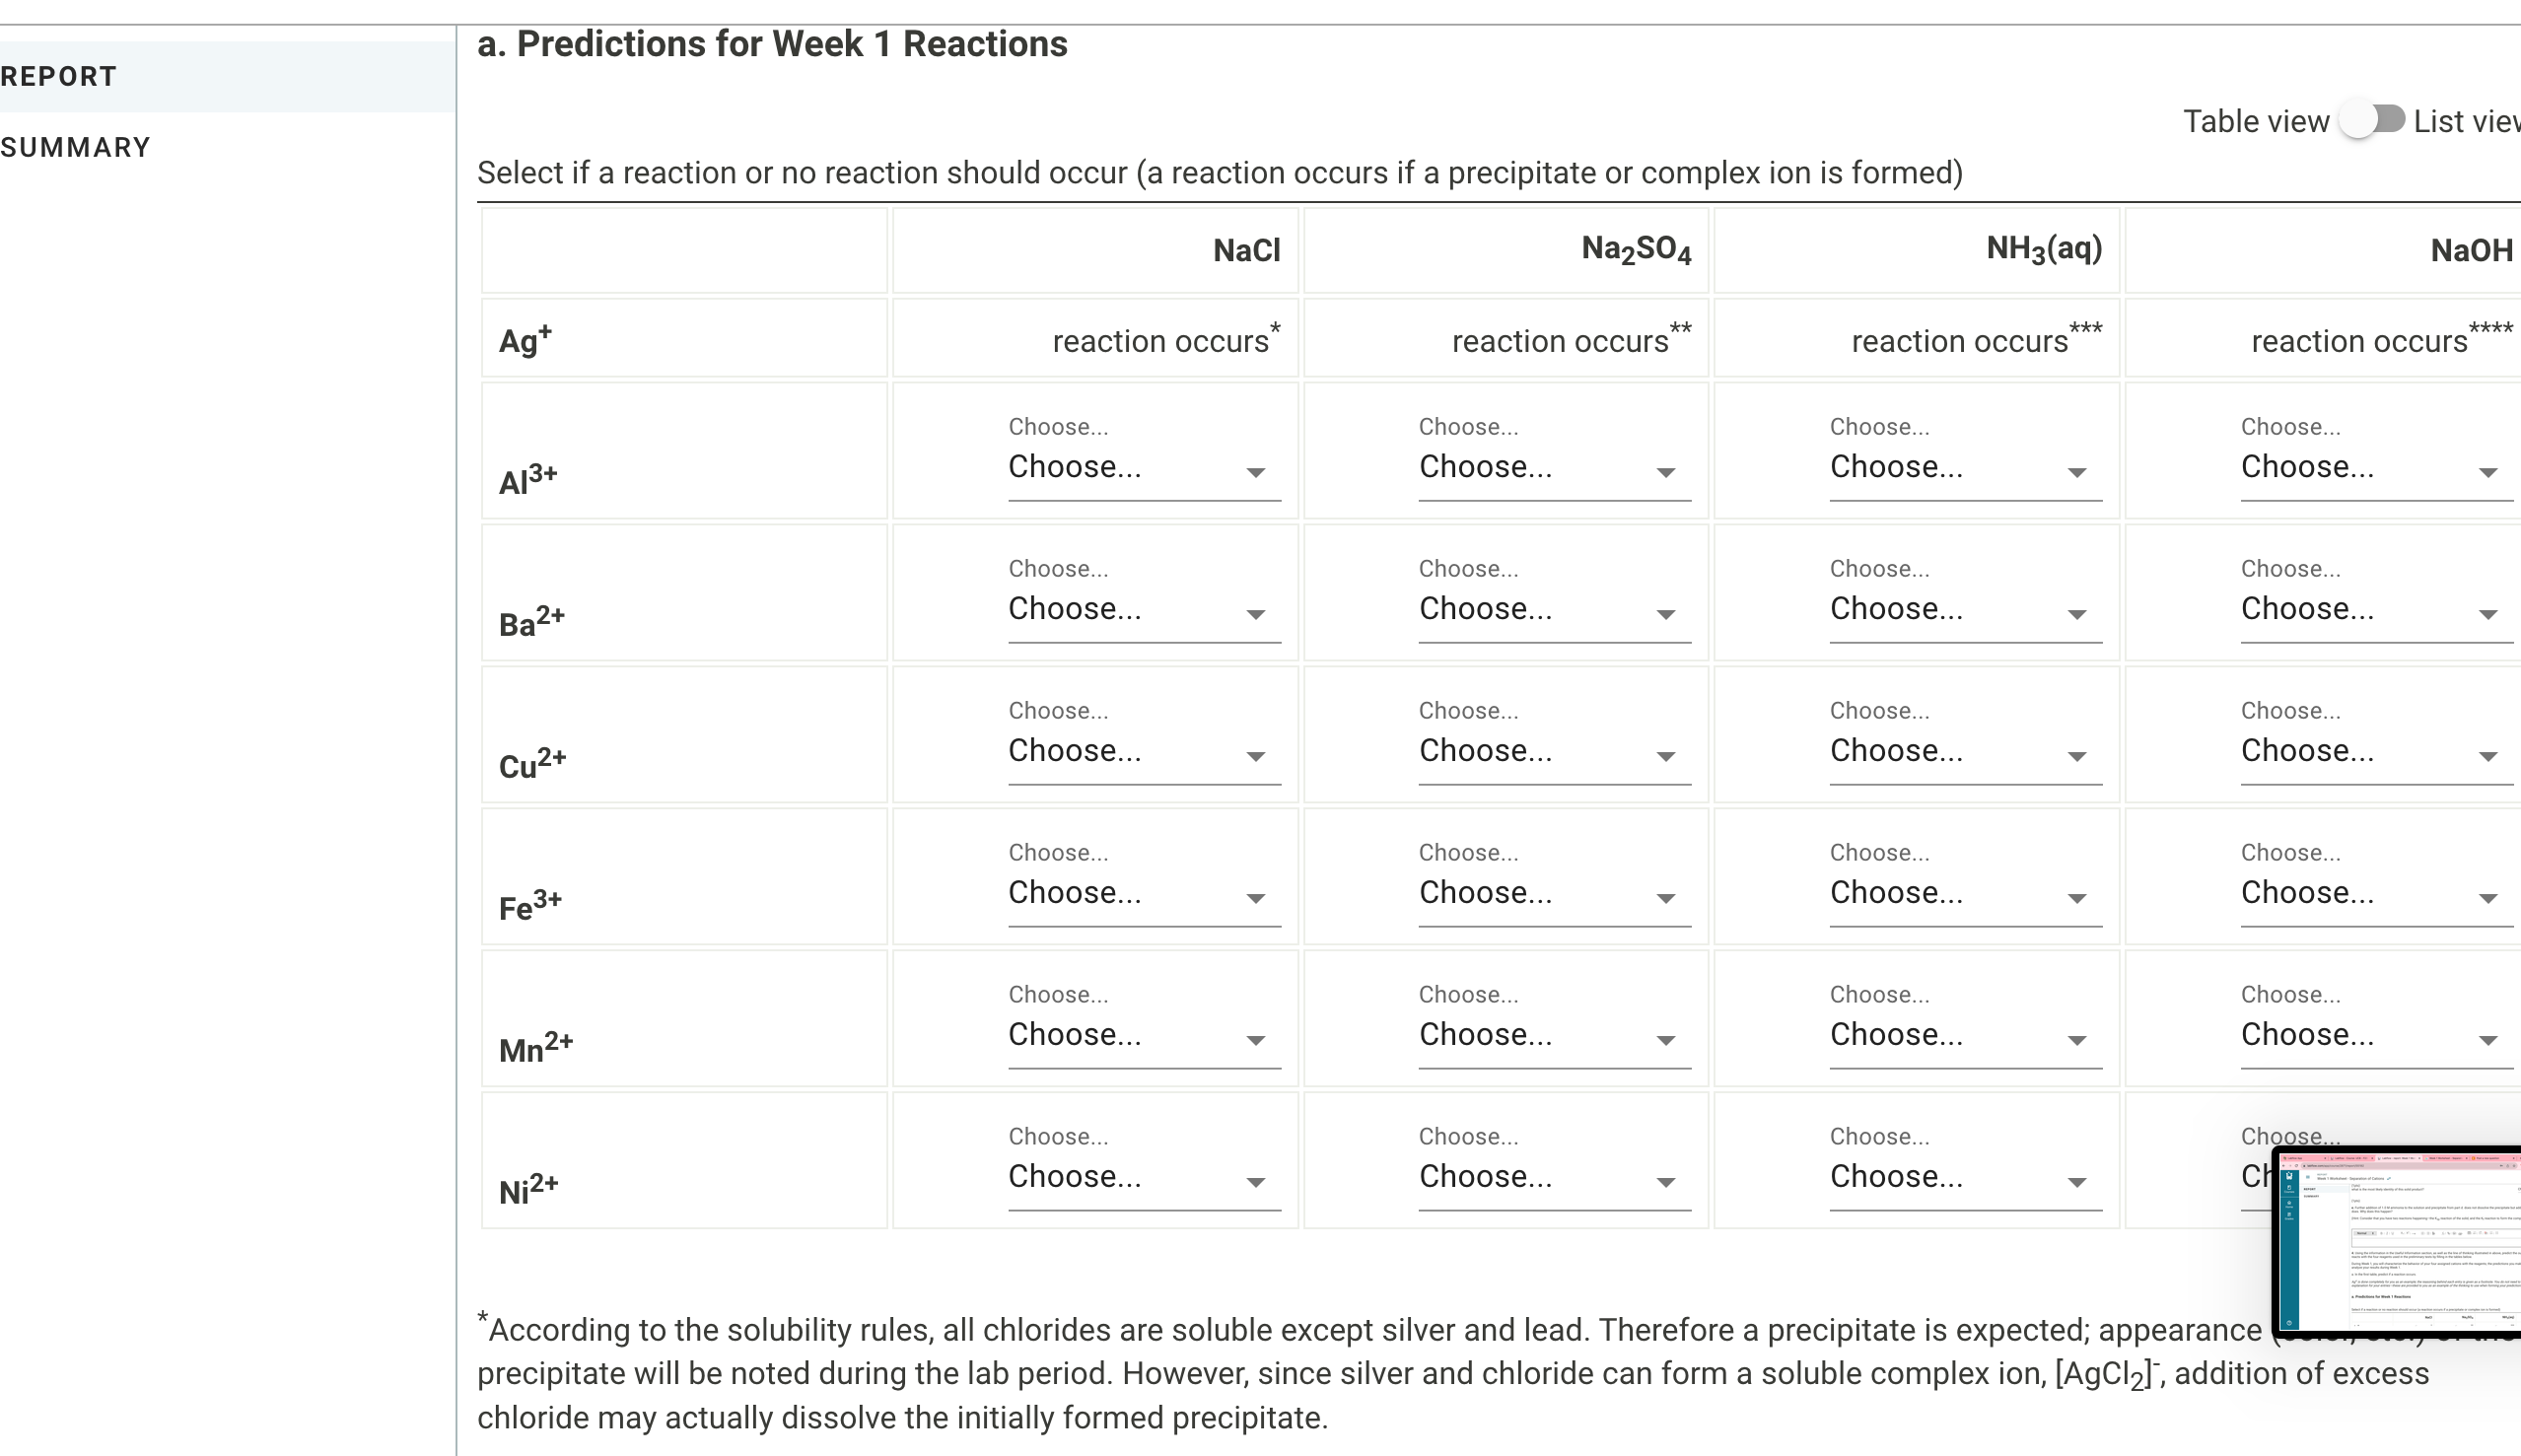Open the Mn2+ NH3(aq) Choose dropdown
This screenshot has height=1456, width=2521.
1965,1035
